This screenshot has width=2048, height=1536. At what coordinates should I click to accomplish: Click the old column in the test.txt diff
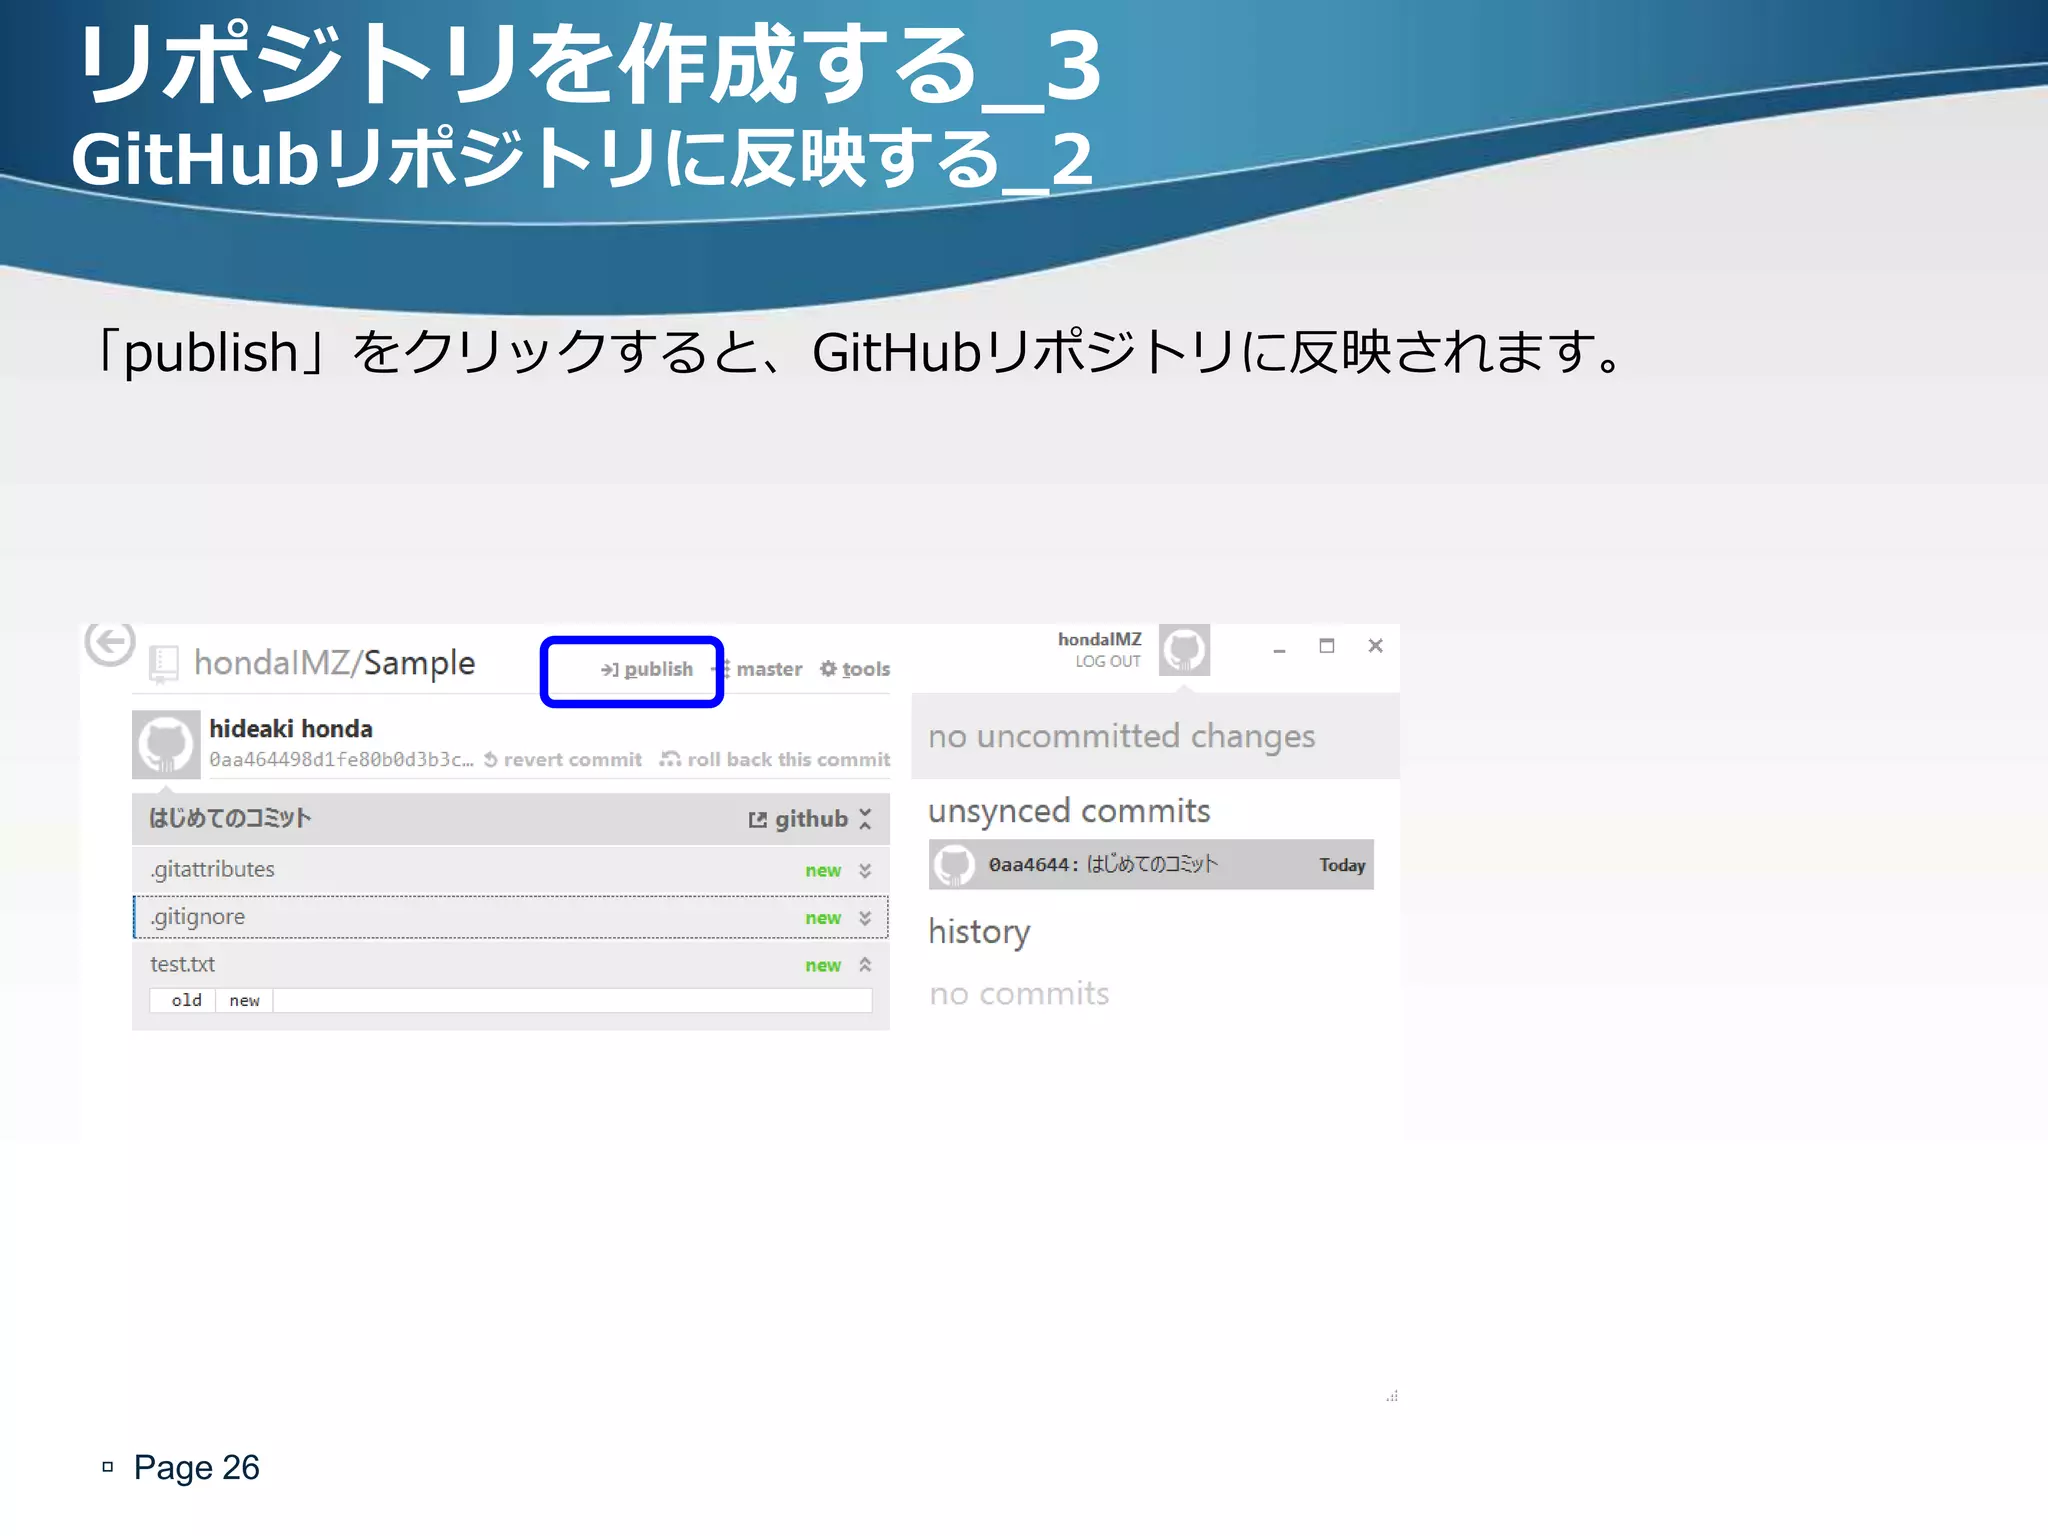tap(184, 1000)
